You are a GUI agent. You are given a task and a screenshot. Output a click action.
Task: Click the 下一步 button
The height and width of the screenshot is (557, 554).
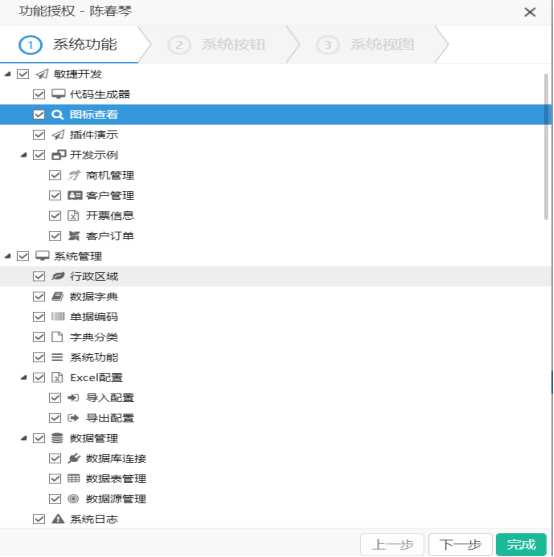pyautogui.click(x=460, y=544)
